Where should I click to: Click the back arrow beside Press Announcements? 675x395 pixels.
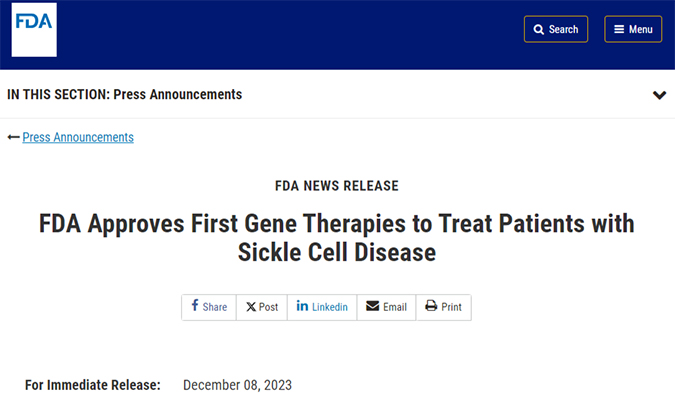click(13, 137)
